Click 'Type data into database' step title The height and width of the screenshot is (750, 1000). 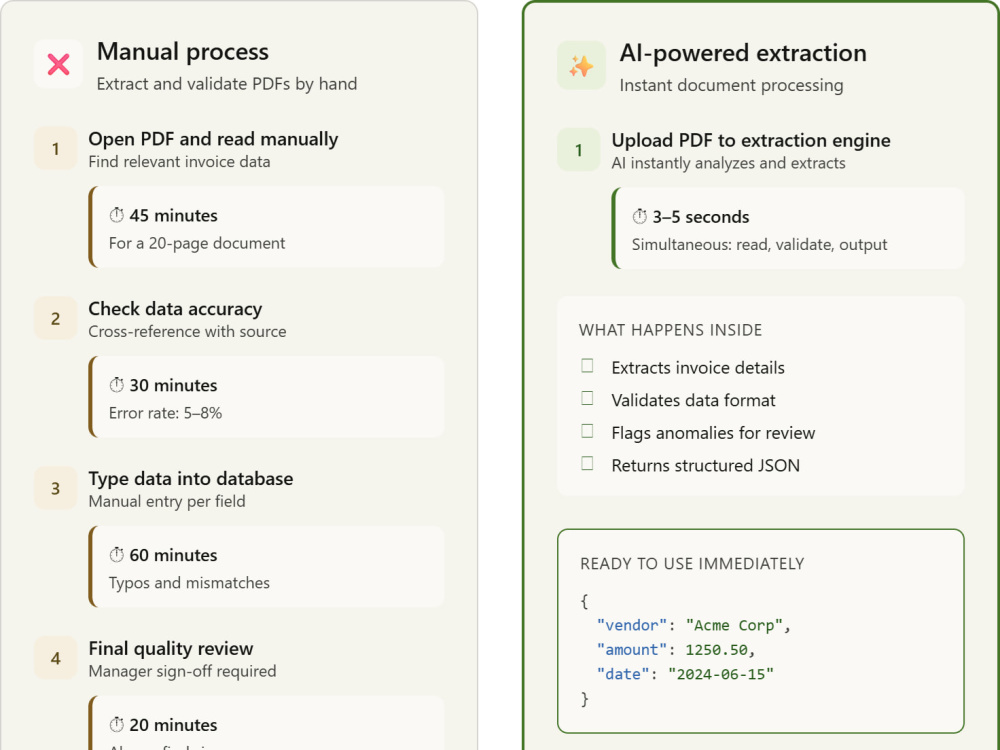pyautogui.click(x=191, y=478)
